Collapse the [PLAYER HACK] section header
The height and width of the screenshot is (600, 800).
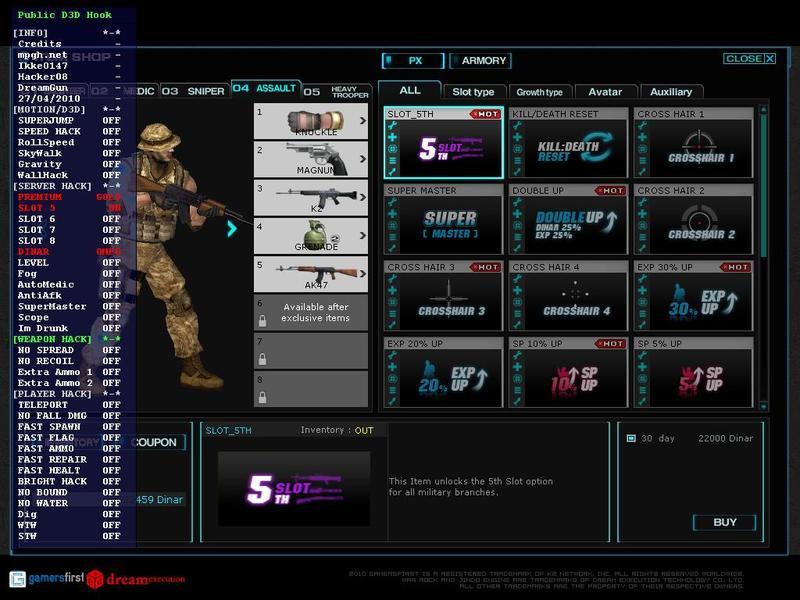(x=68, y=393)
